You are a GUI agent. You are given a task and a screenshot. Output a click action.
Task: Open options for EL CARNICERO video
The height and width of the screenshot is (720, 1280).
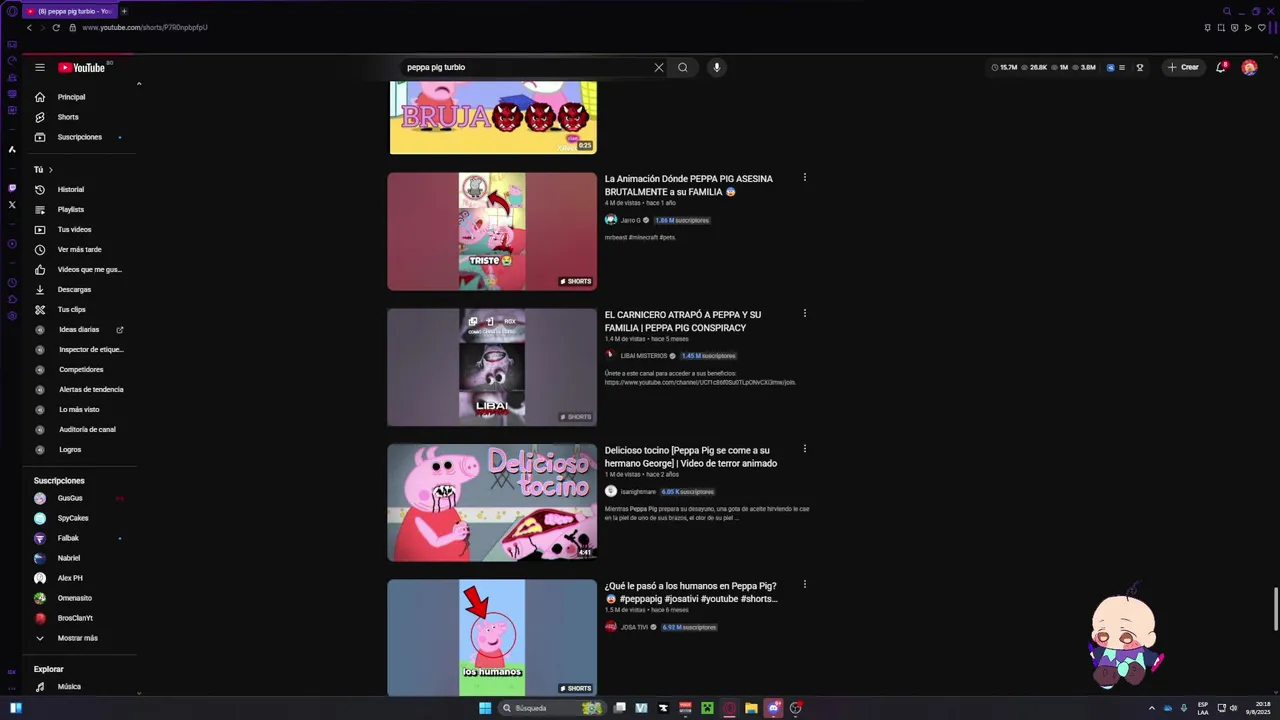click(805, 313)
